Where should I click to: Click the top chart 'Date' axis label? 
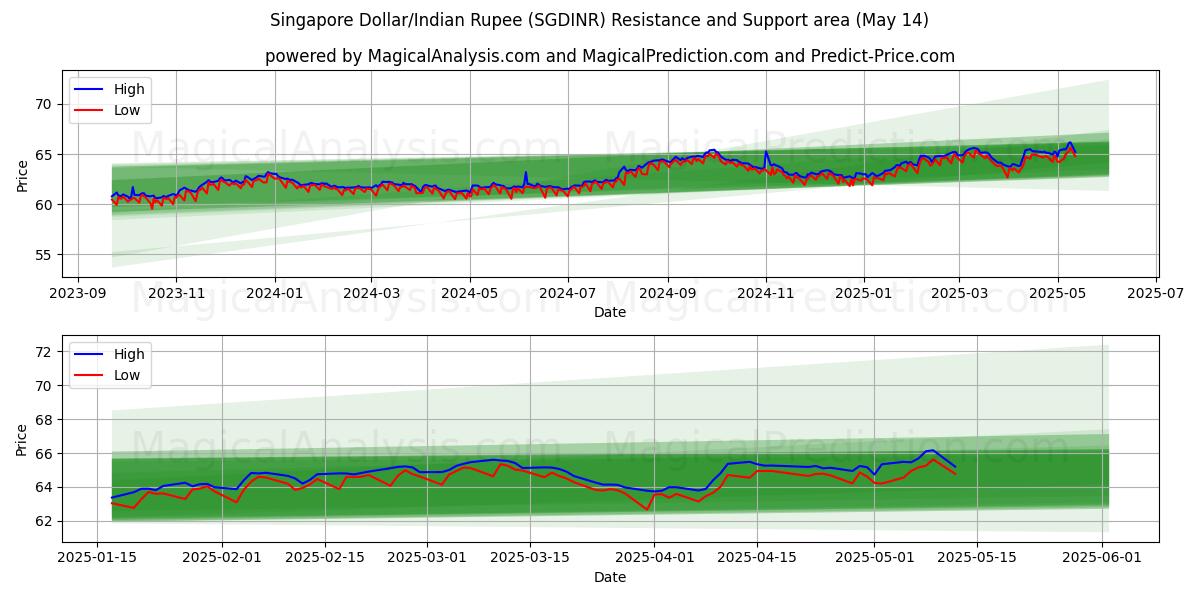tap(610, 312)
